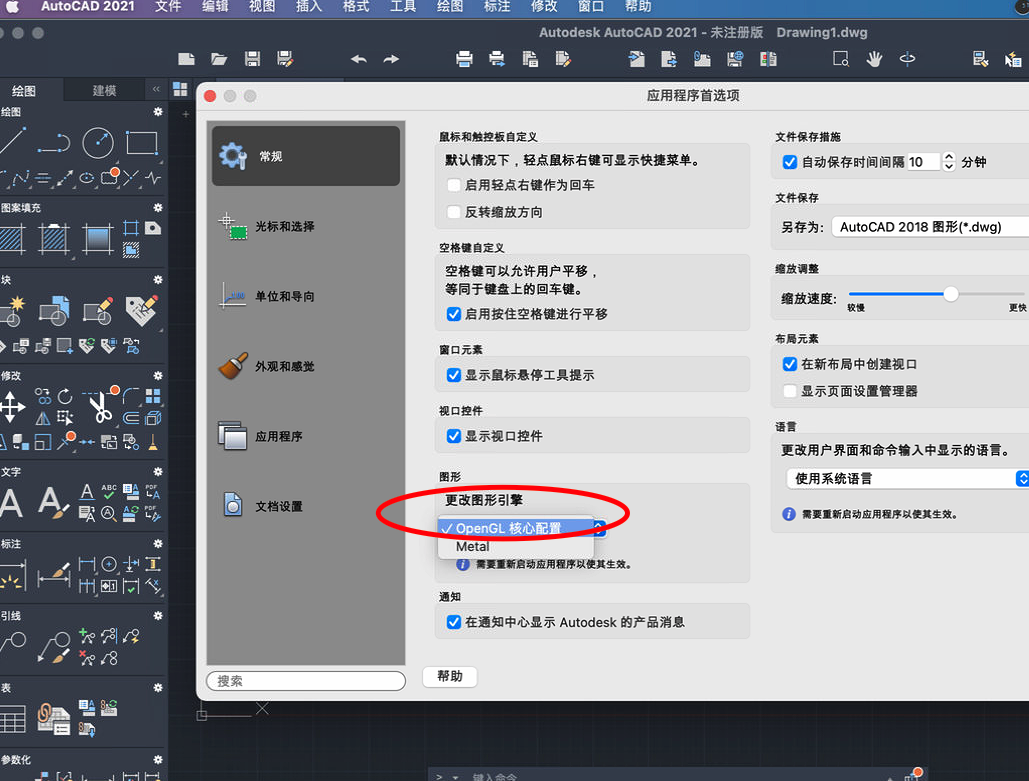Image resolution: width=1029 pixels, height=781 pixels.
Task: Click the grid layout icon beside the palette
Action: coord(180,89)
